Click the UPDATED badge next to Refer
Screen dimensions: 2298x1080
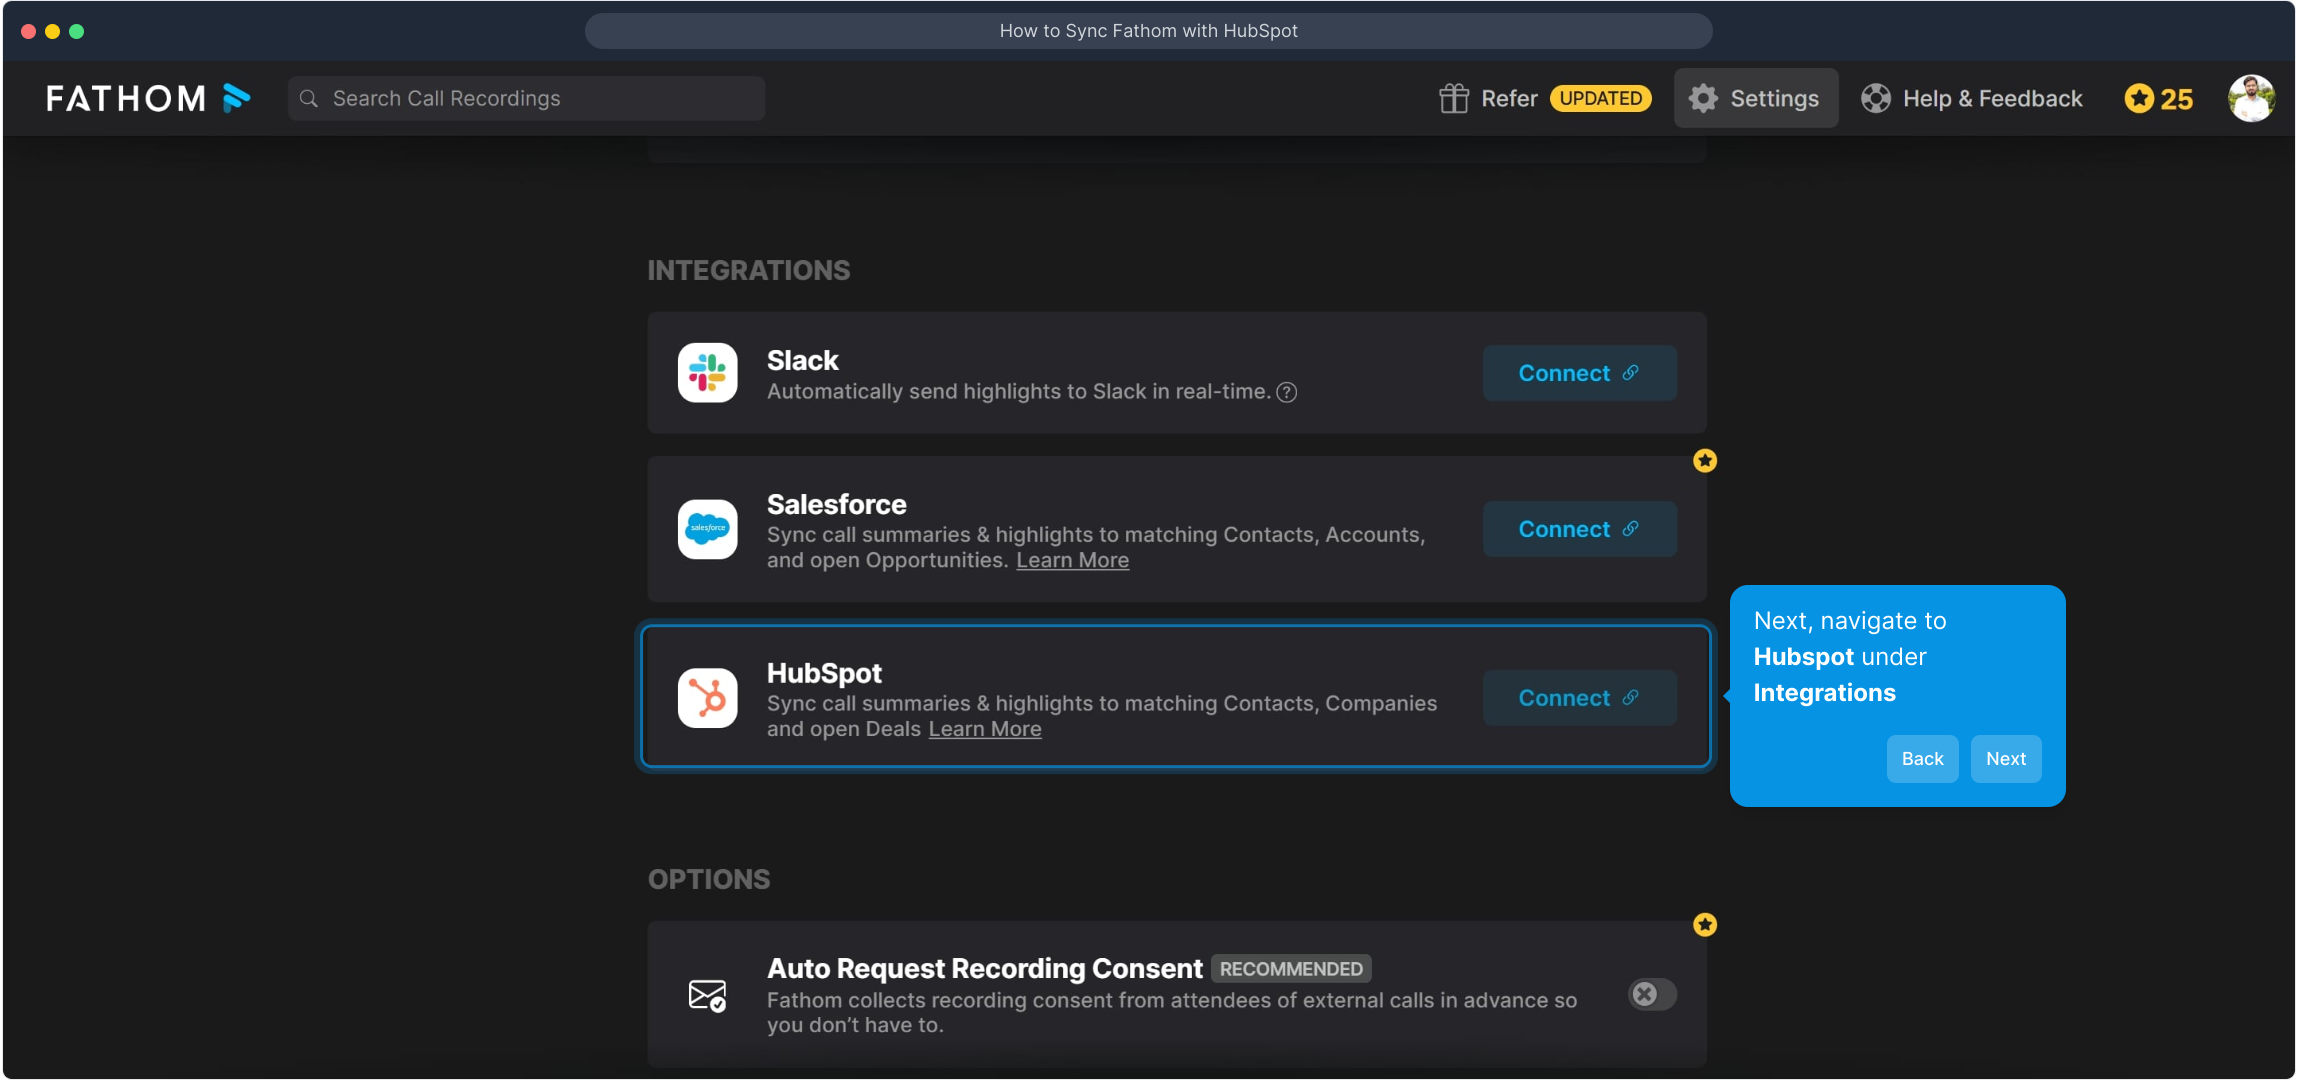point(1600,98)
